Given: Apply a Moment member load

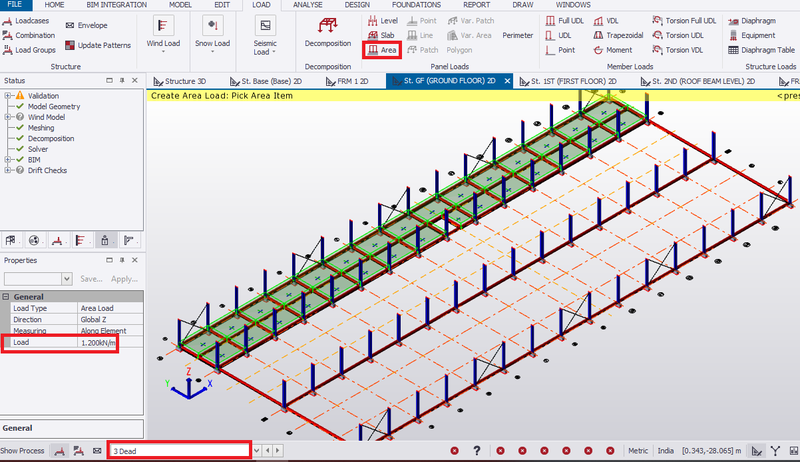Looking at the screenshot, I should 613,50.
